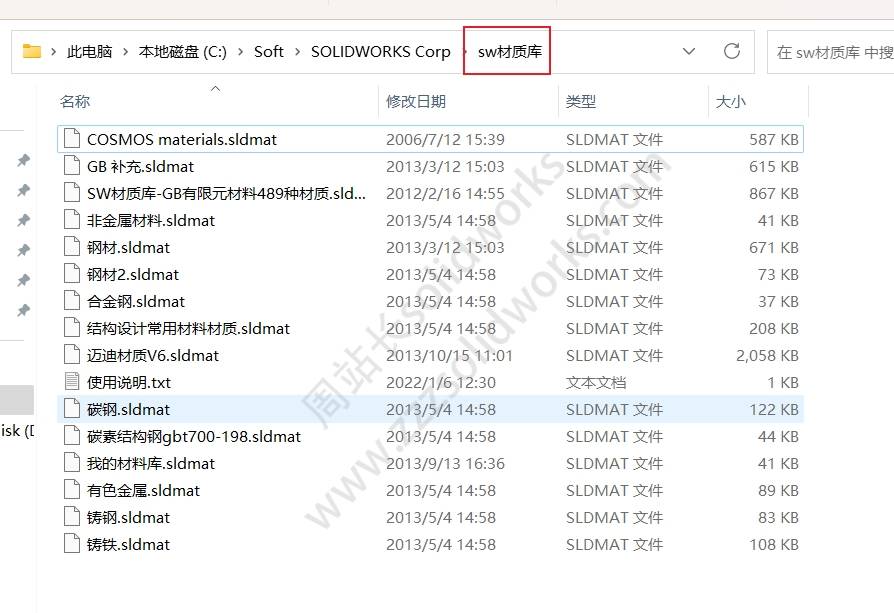Expand chevron after SOLIDWORKS Corp breadcrumb
894x613 pixels.
(463, 52)
